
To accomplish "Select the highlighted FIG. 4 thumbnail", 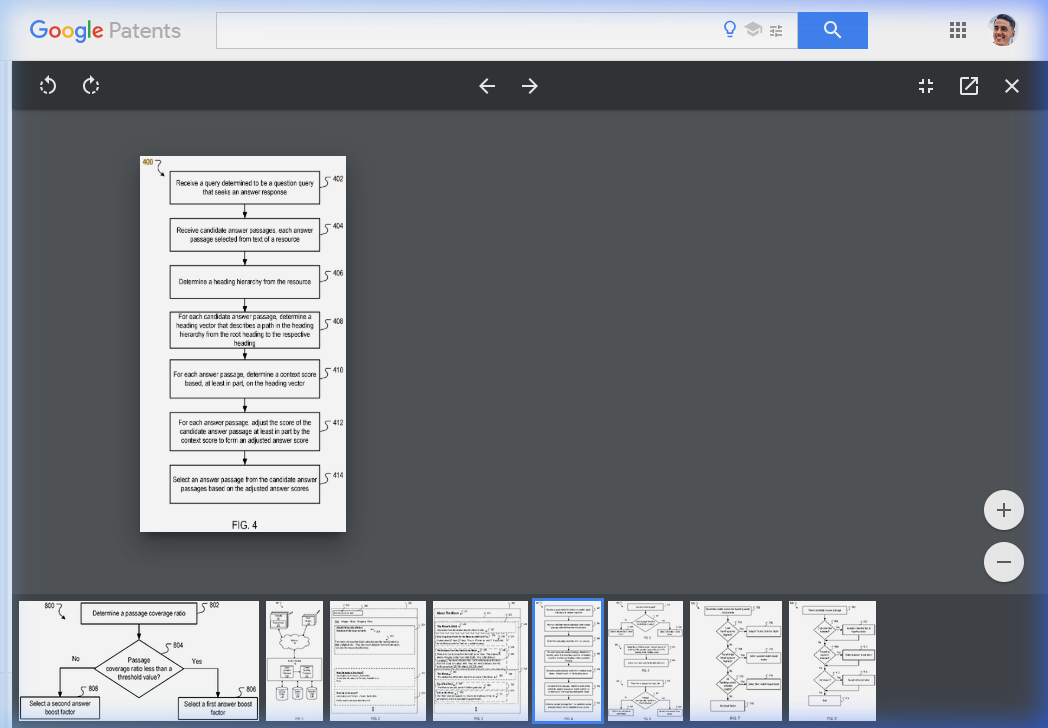I will (568, 660).
